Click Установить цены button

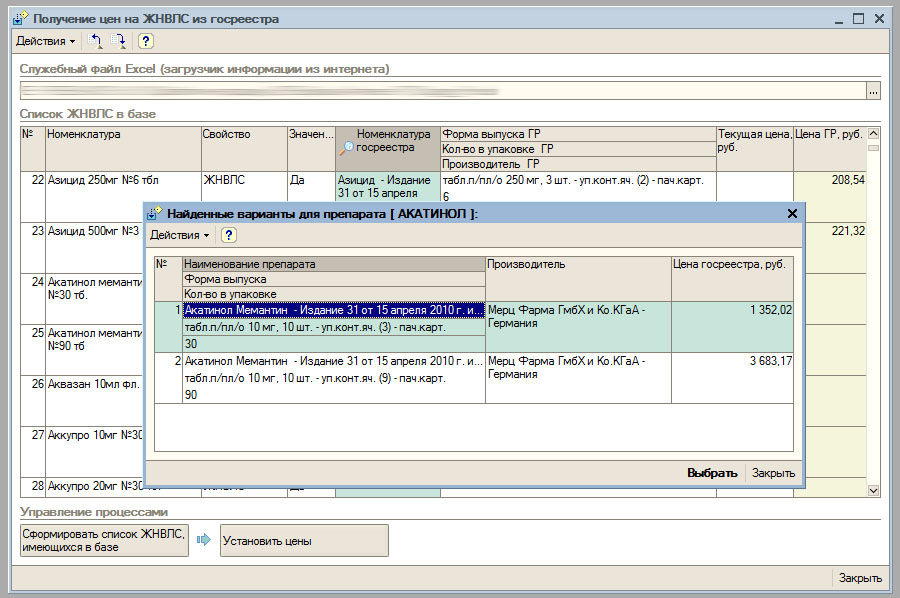(x=304, y=541)
